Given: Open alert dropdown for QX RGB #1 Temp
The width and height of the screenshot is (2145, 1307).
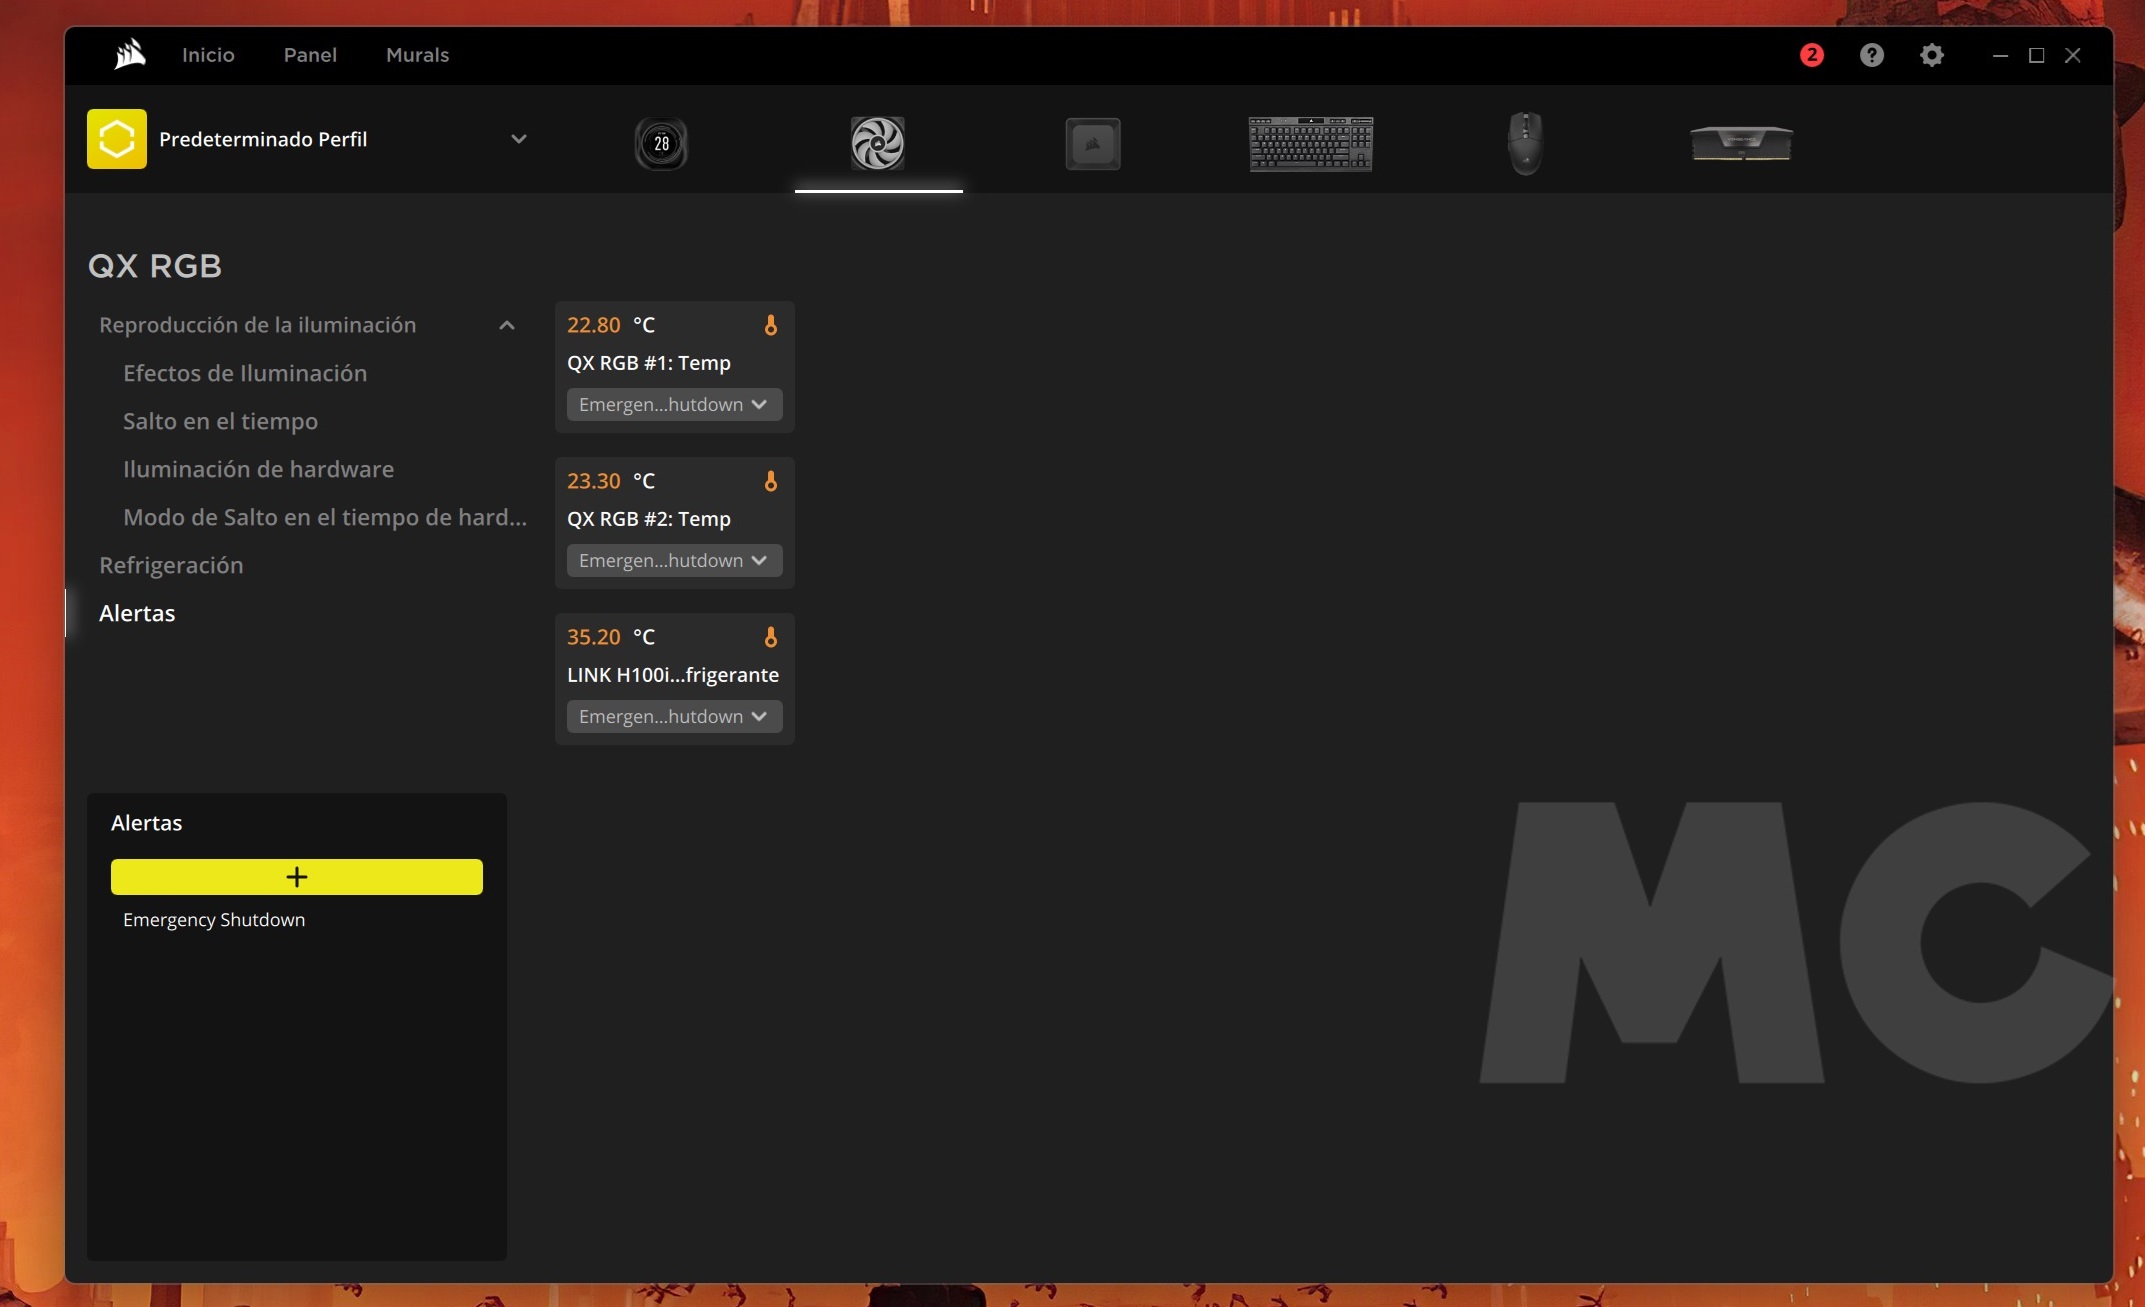Looking at the screenshot, I should 673,405.
